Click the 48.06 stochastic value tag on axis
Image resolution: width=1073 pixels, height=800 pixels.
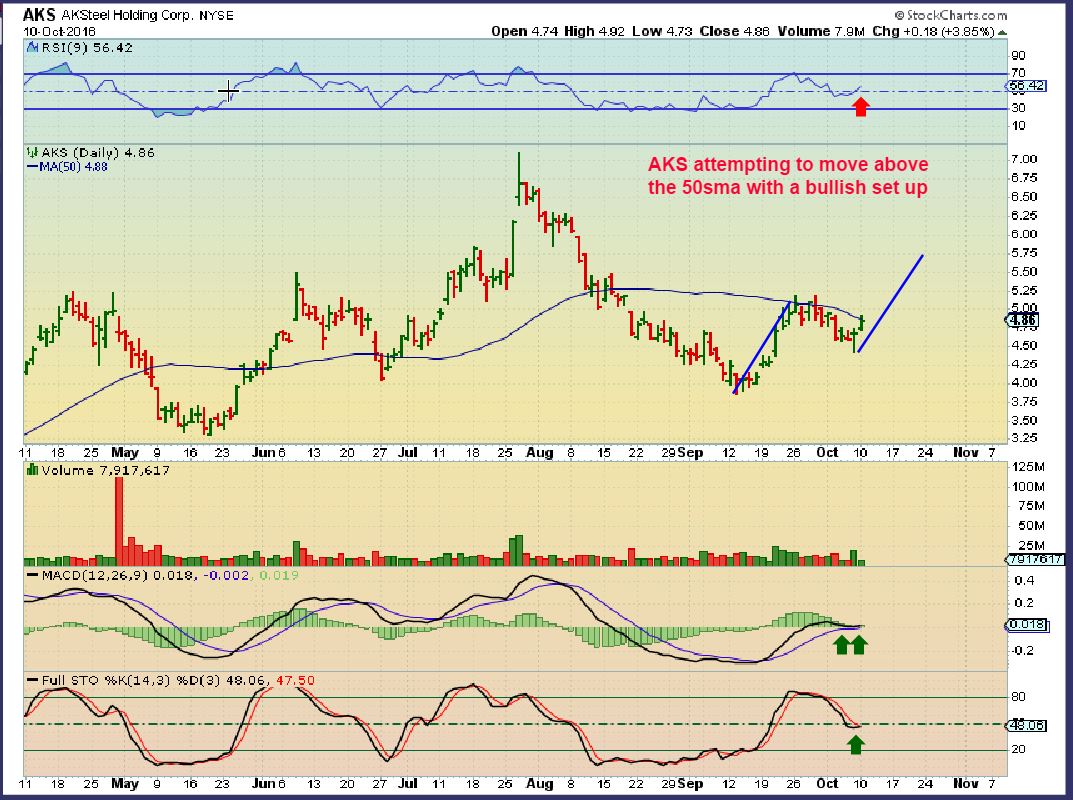(x=1026, y=725)
